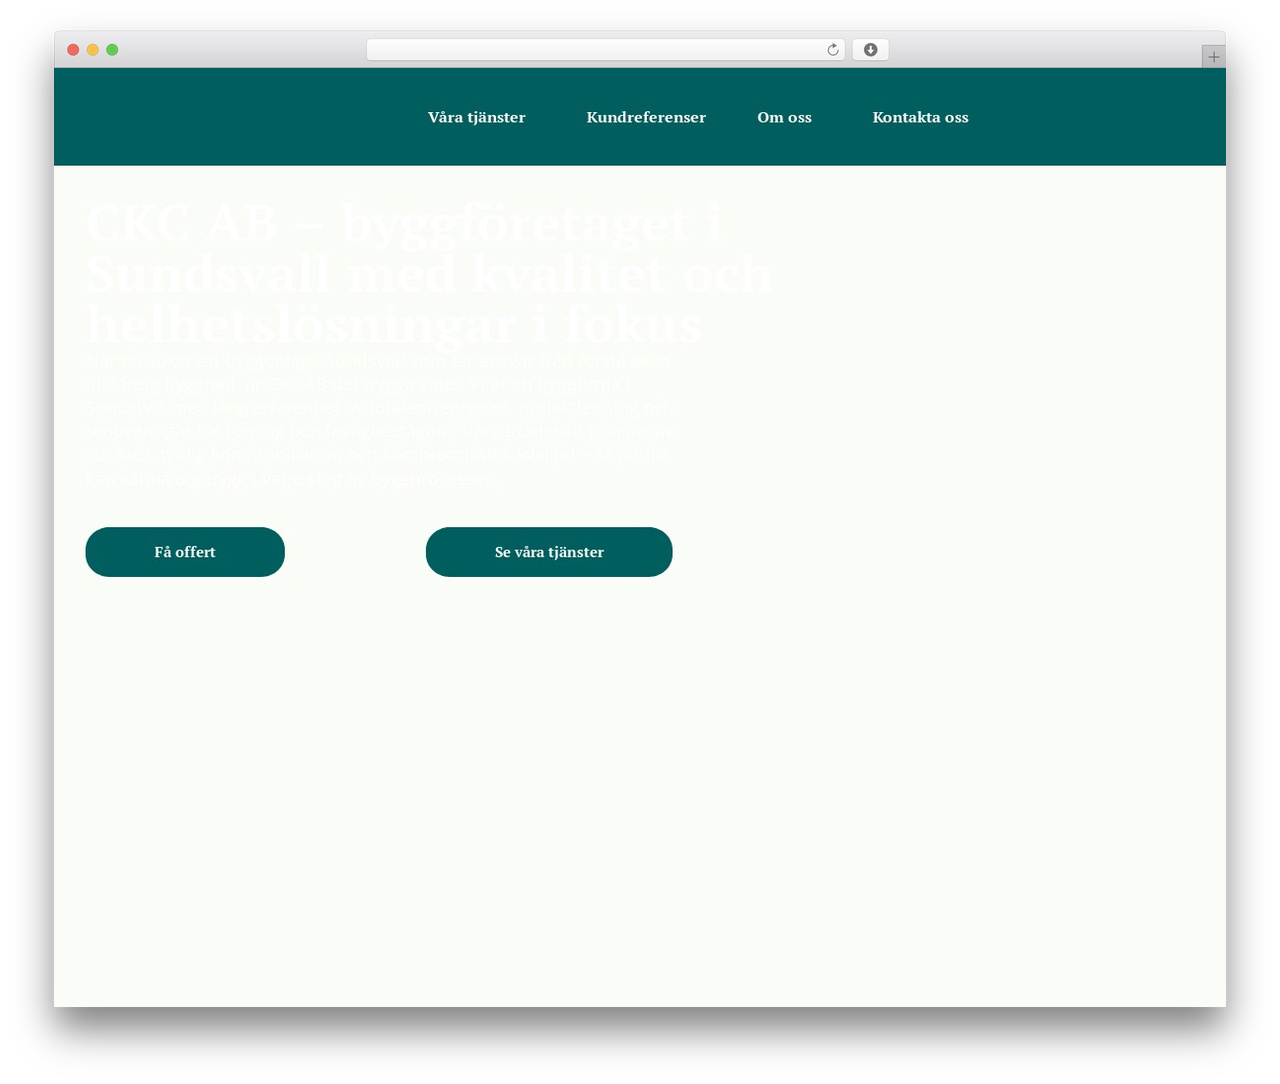
Task: Go to Kundreferenser in the navigation
Action: pos(646,117)
